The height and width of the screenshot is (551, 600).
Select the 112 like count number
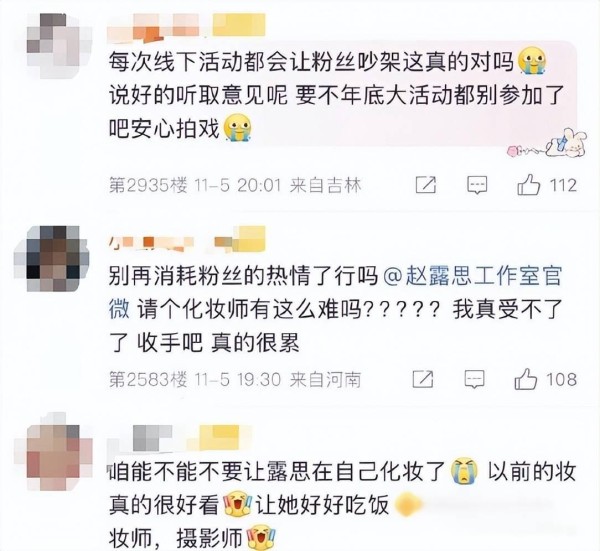pos(563,185)
